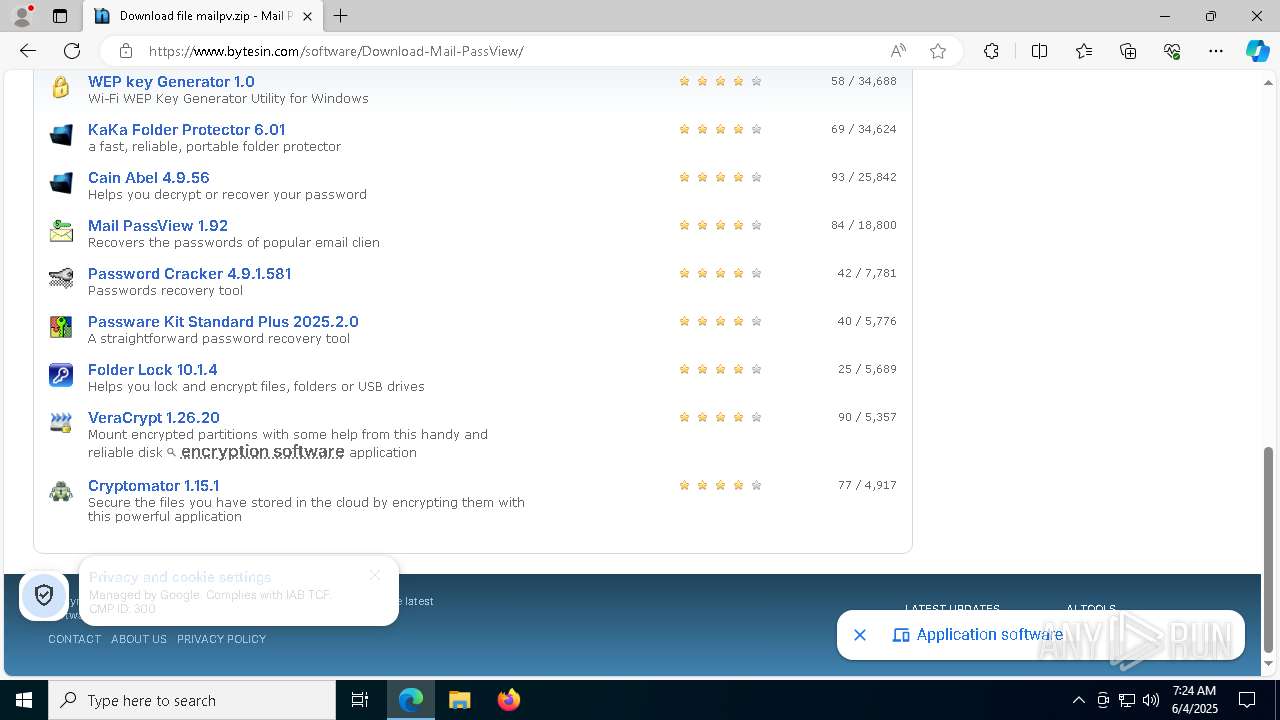
Task: Open the privacy shield consent icon
Action: pyautogui.click(x=44, y=596)
